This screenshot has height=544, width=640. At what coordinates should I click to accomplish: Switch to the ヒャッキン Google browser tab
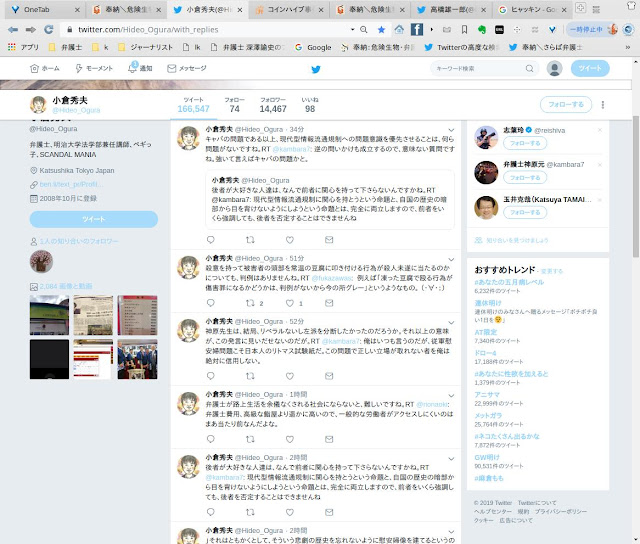click(532, 10)
